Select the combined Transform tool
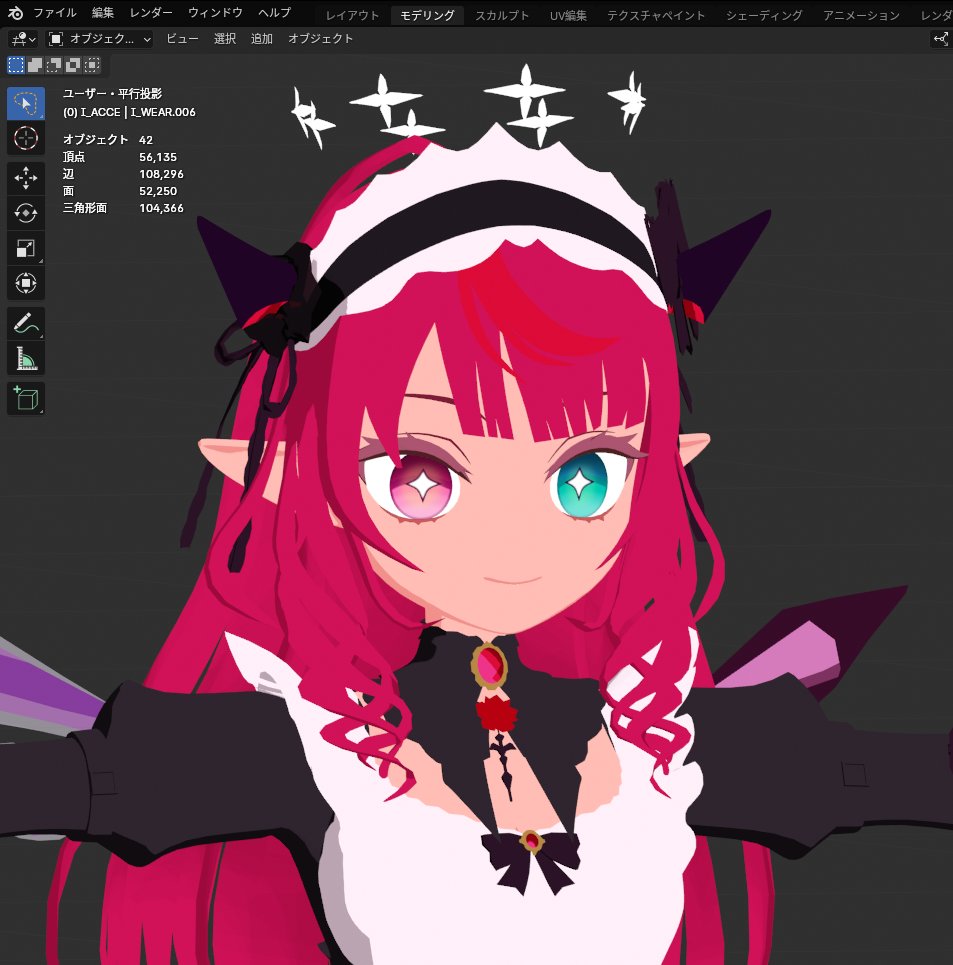 pyautogui.click(x=26, y=284)
